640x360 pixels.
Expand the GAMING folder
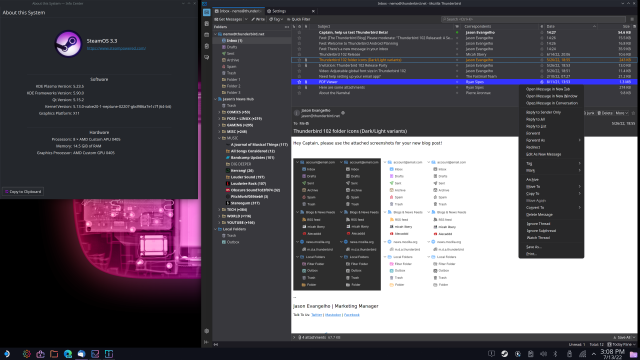(219, 125)
